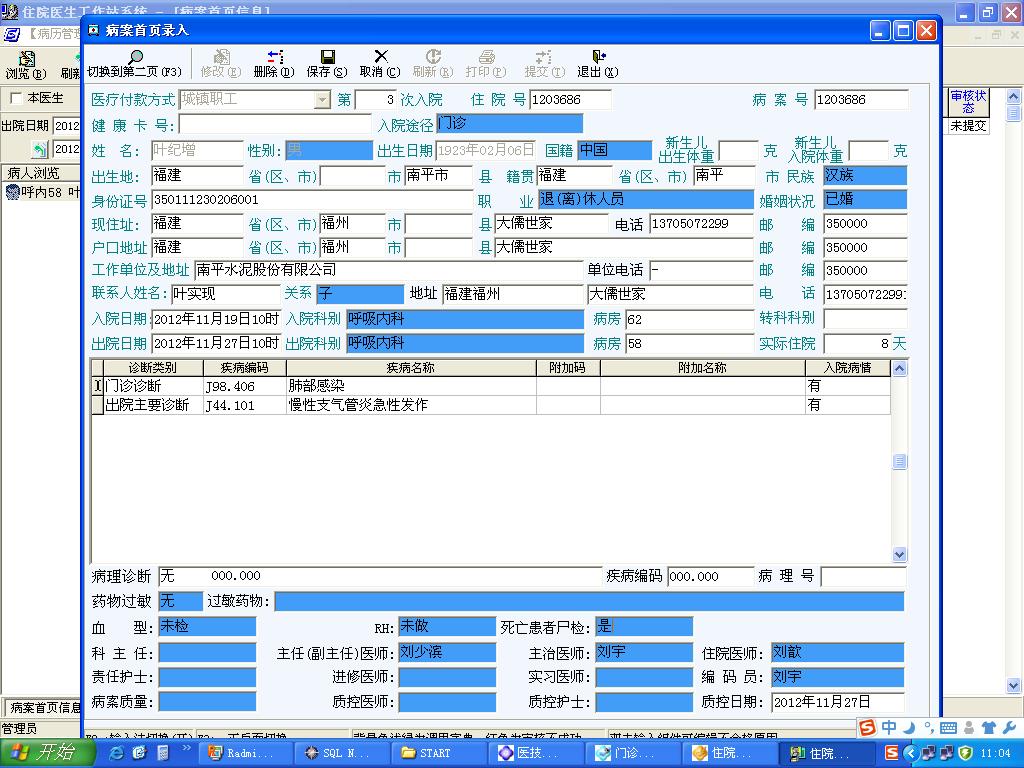Click the 疾病名称 column header
Viewport: 1024px width, 768px height.
411,368
